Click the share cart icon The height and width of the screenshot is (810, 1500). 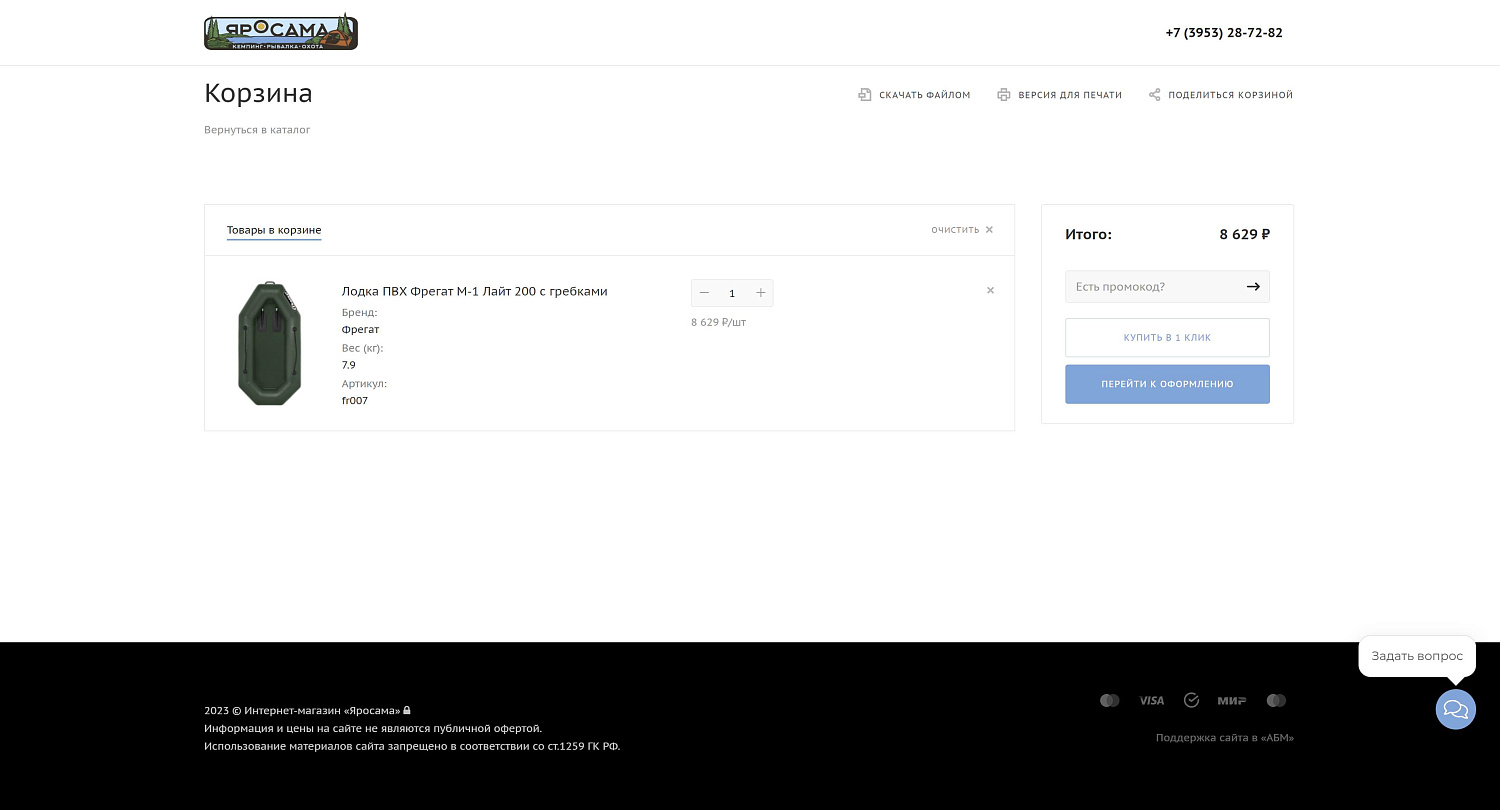(1155, 95)
